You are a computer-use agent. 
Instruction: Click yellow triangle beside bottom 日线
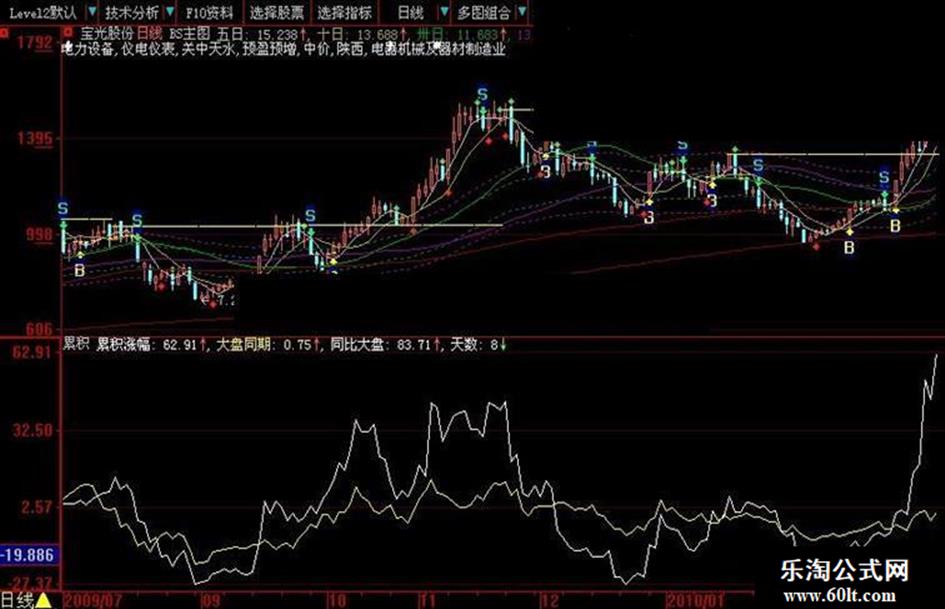click(x=43, y=601)
